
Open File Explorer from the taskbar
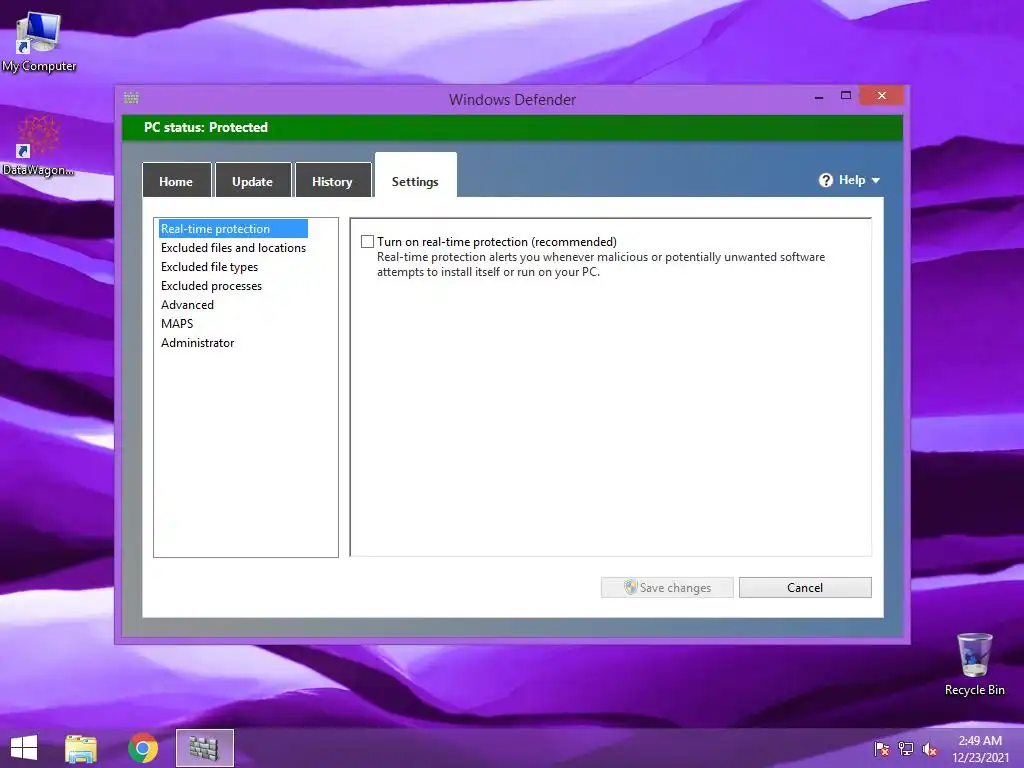point(81,748)
